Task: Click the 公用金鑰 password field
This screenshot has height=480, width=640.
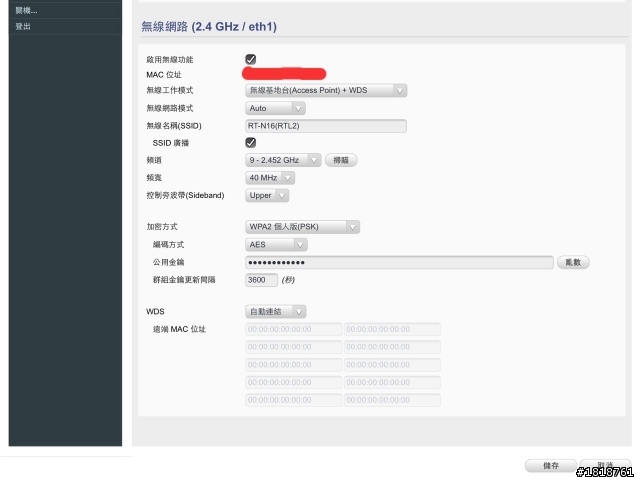Action: pyautogui.click(x=399, y=262)
